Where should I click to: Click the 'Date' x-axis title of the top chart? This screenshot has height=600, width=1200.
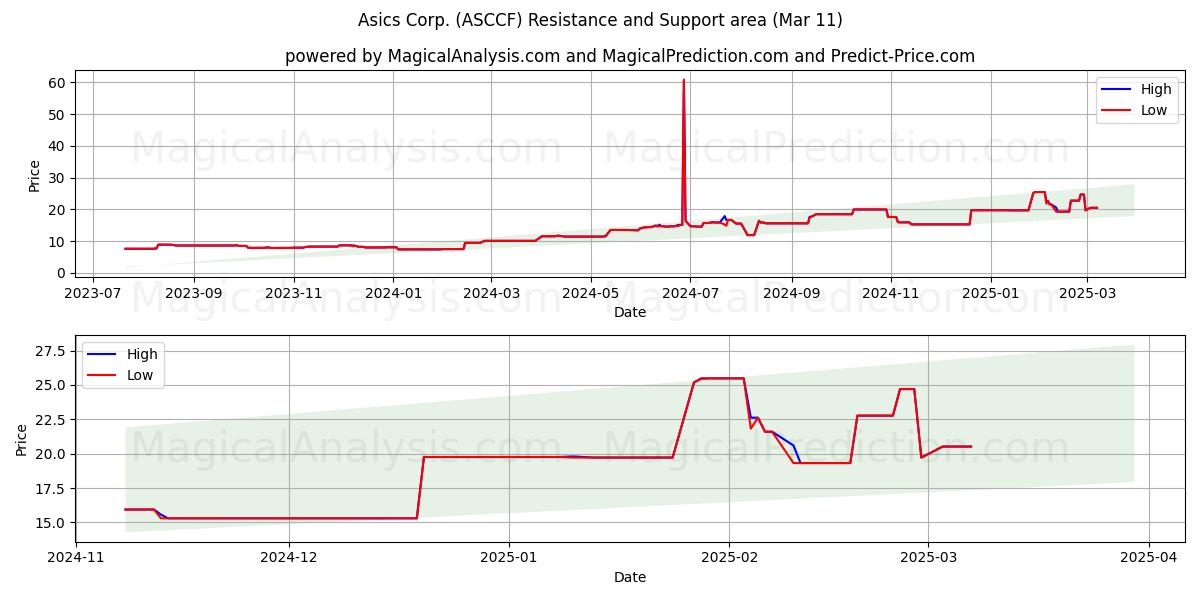click(x=630, y=312)
